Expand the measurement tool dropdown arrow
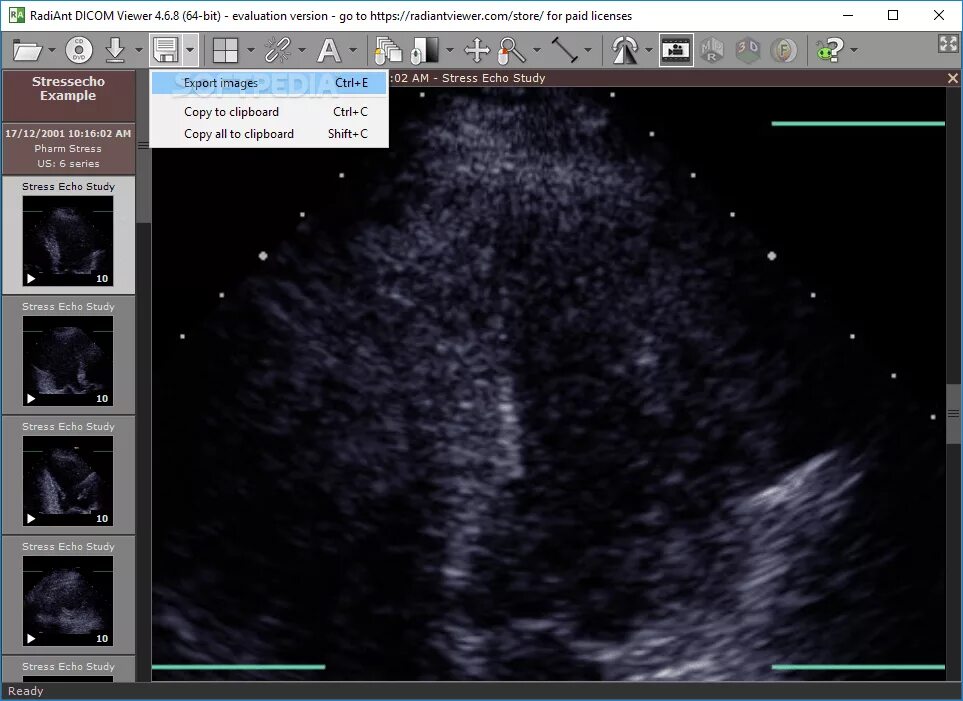The width and height of the screenshot is (963, 701). [588, 50]
